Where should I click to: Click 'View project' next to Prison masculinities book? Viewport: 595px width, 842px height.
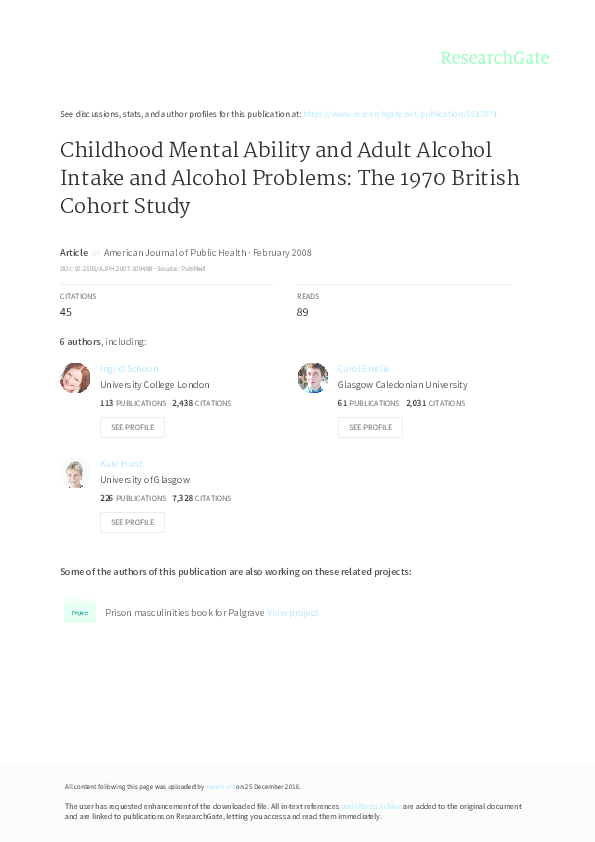291,612
